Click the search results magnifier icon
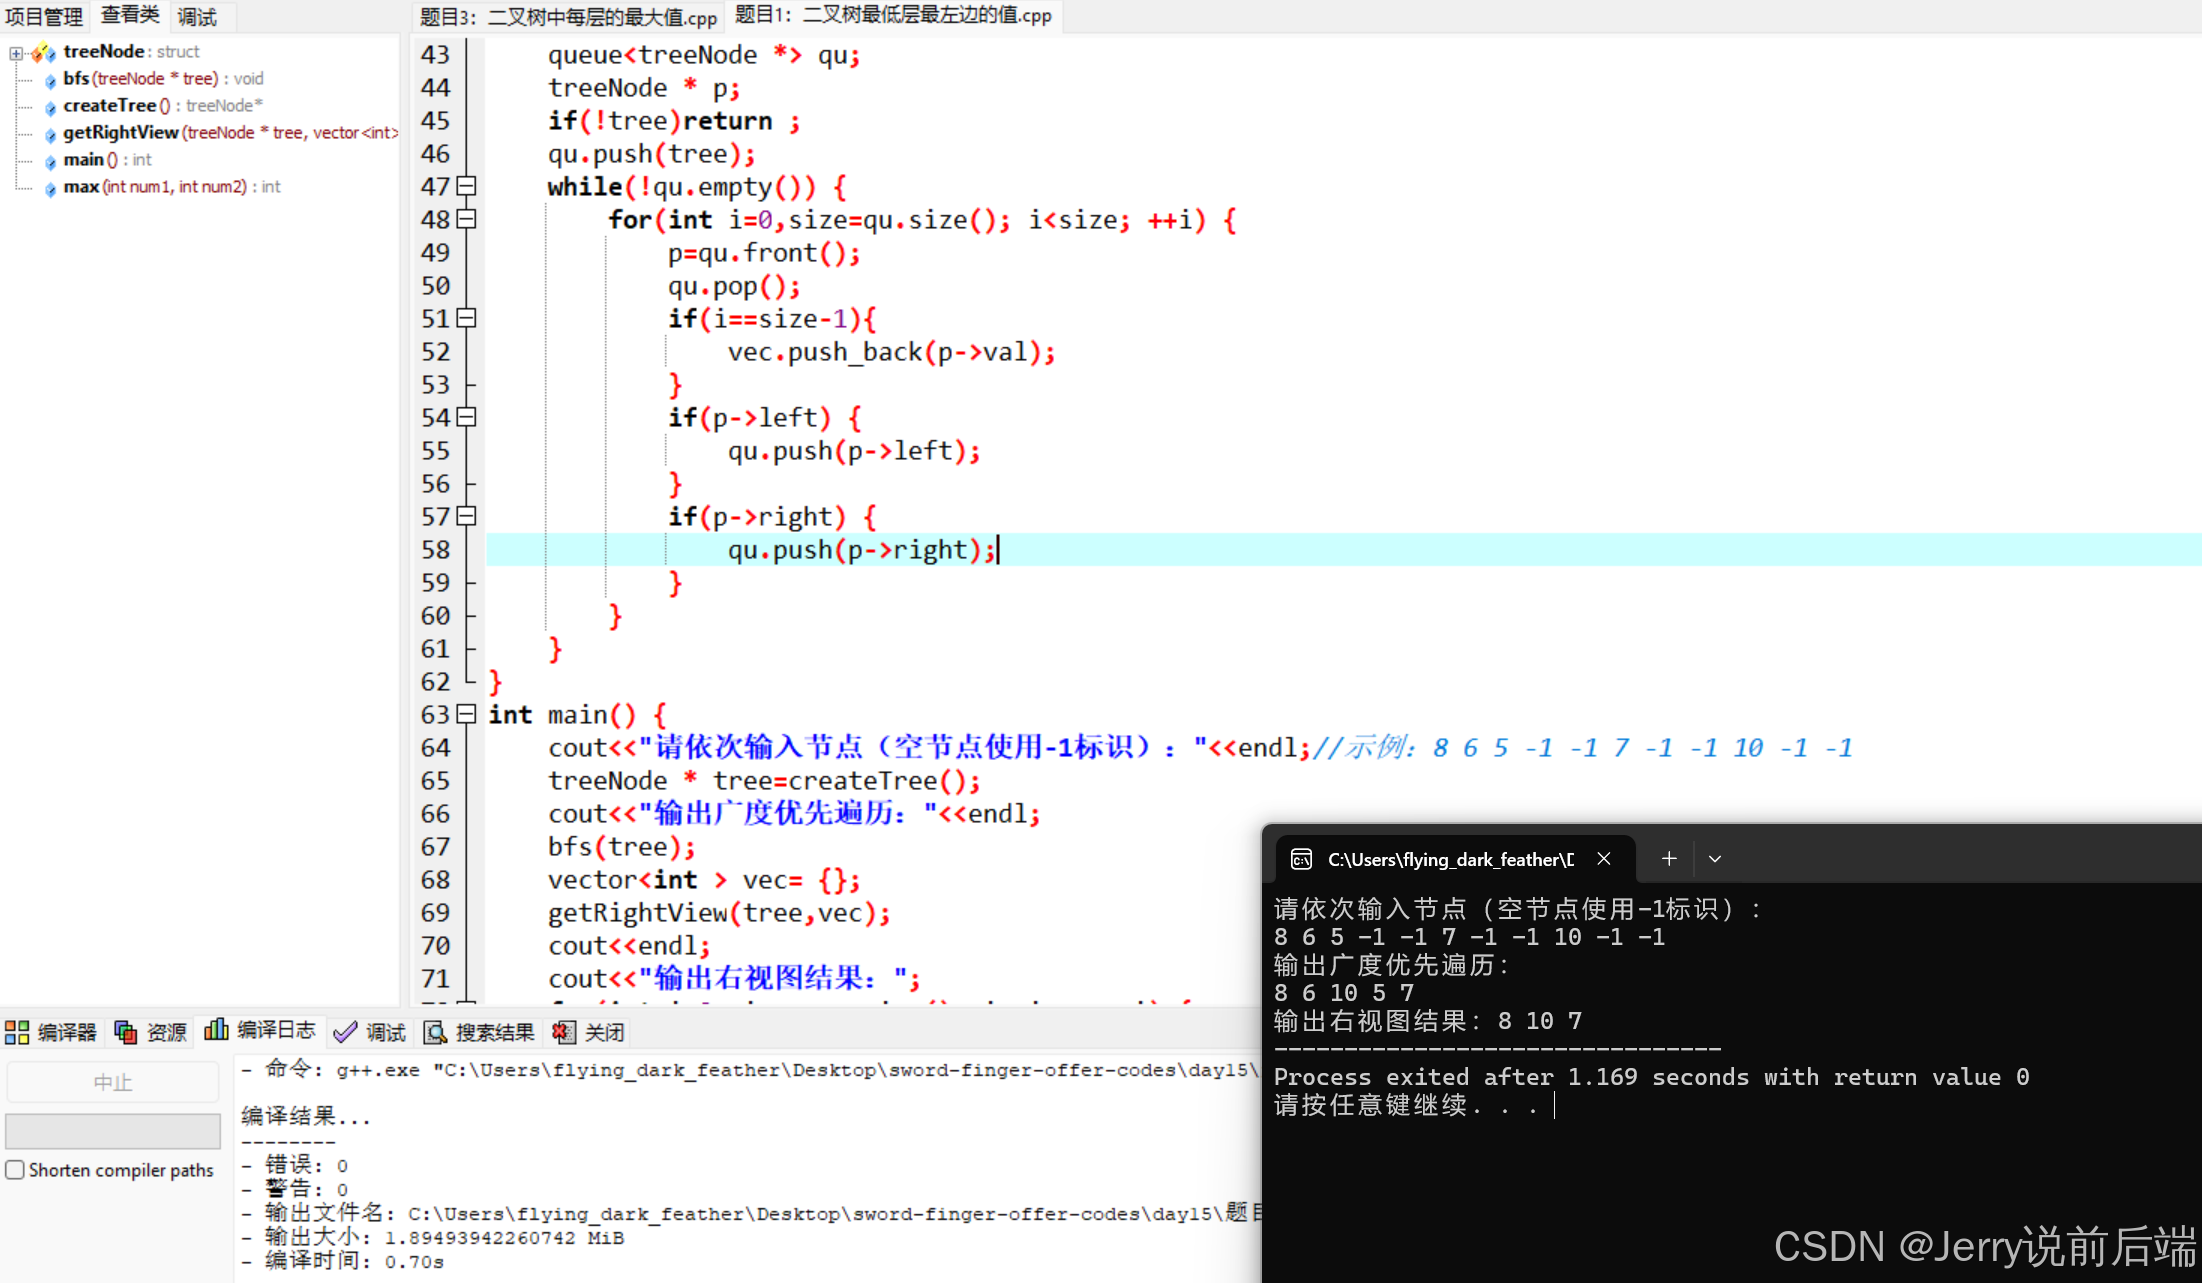The image size is (2202, 1283). (435, 1032)
